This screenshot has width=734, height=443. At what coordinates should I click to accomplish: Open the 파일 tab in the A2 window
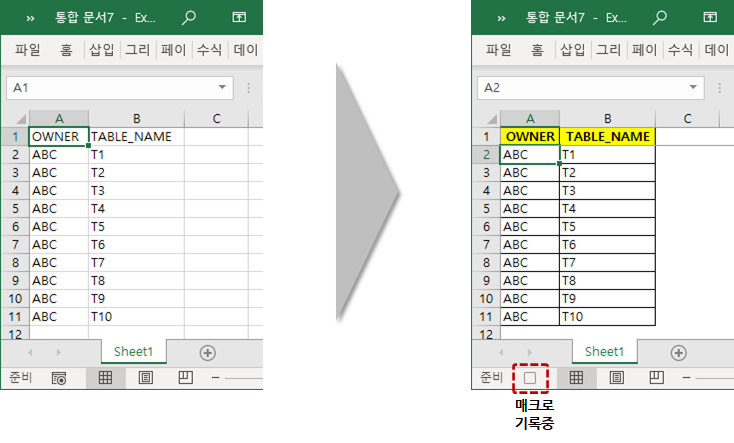tap(499, 50)
